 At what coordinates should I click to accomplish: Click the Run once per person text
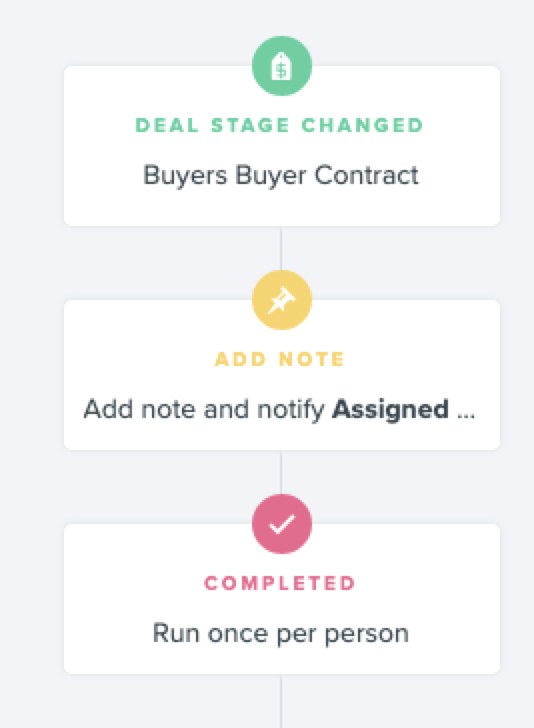[x=280, y=634]
